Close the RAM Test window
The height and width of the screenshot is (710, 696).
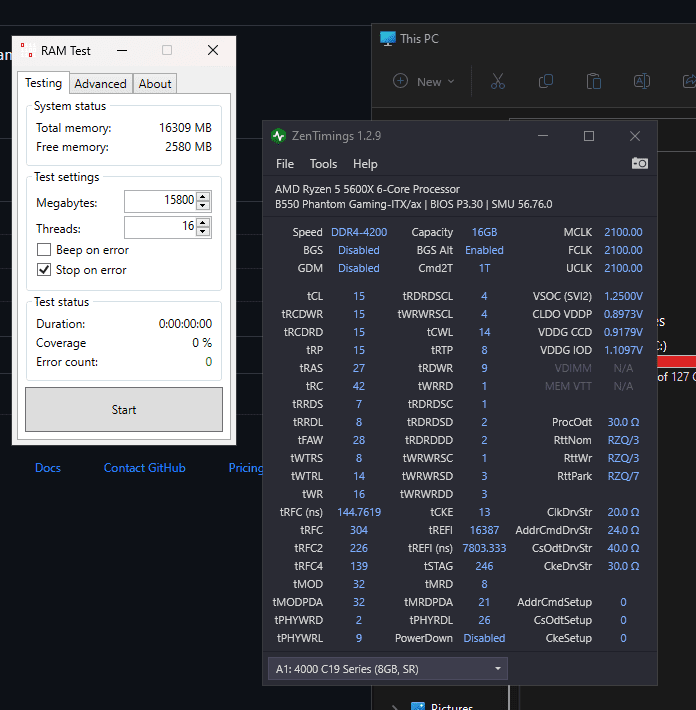(x=213, y=50)
